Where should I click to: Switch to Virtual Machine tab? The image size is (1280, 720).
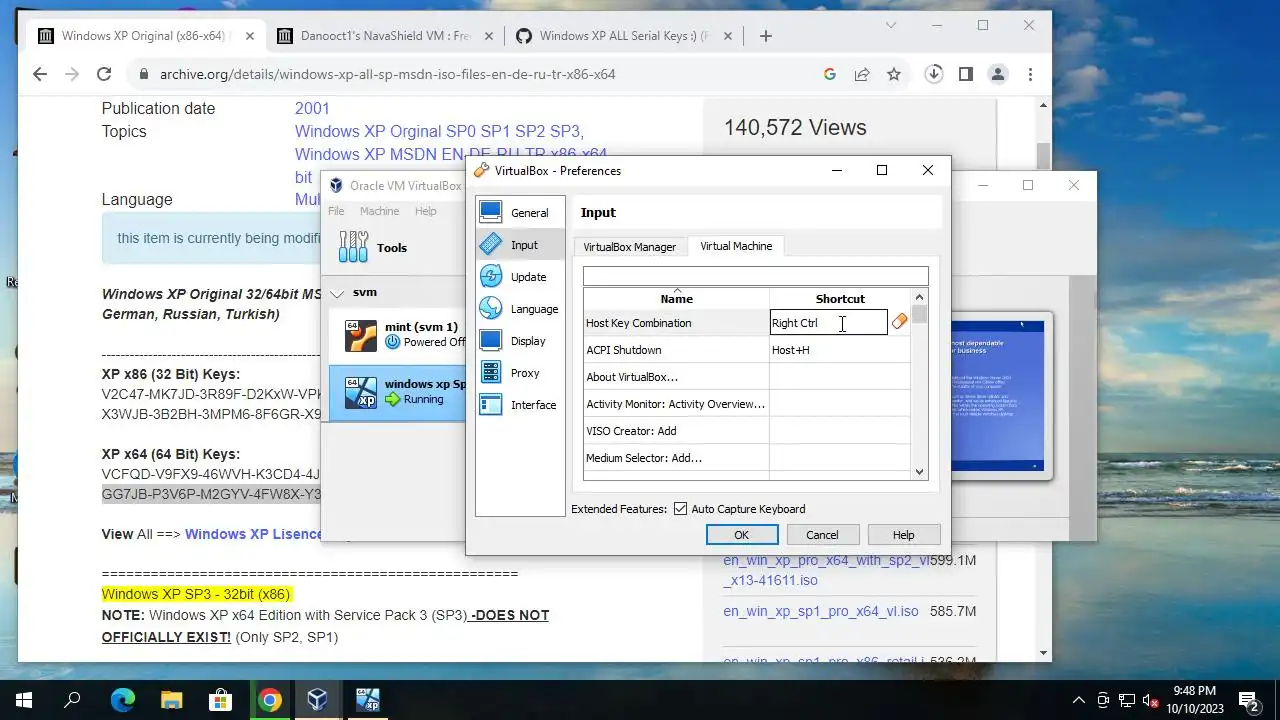click(736, 246)
